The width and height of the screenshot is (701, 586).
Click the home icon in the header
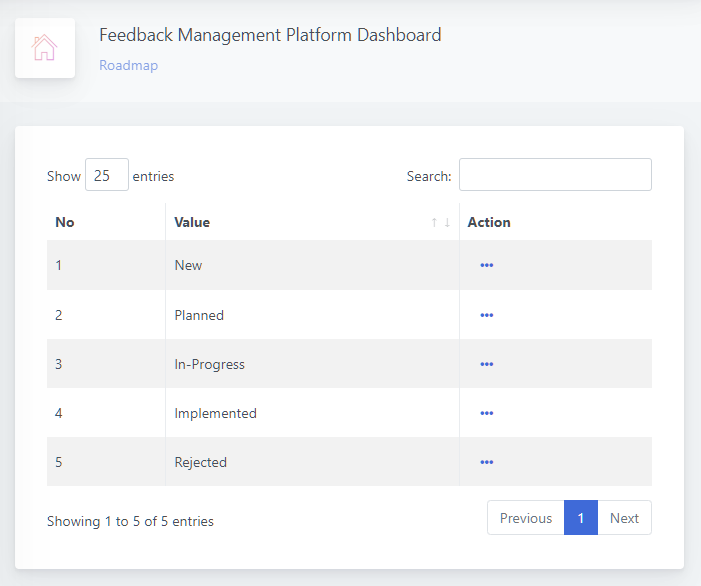(45, 48)
